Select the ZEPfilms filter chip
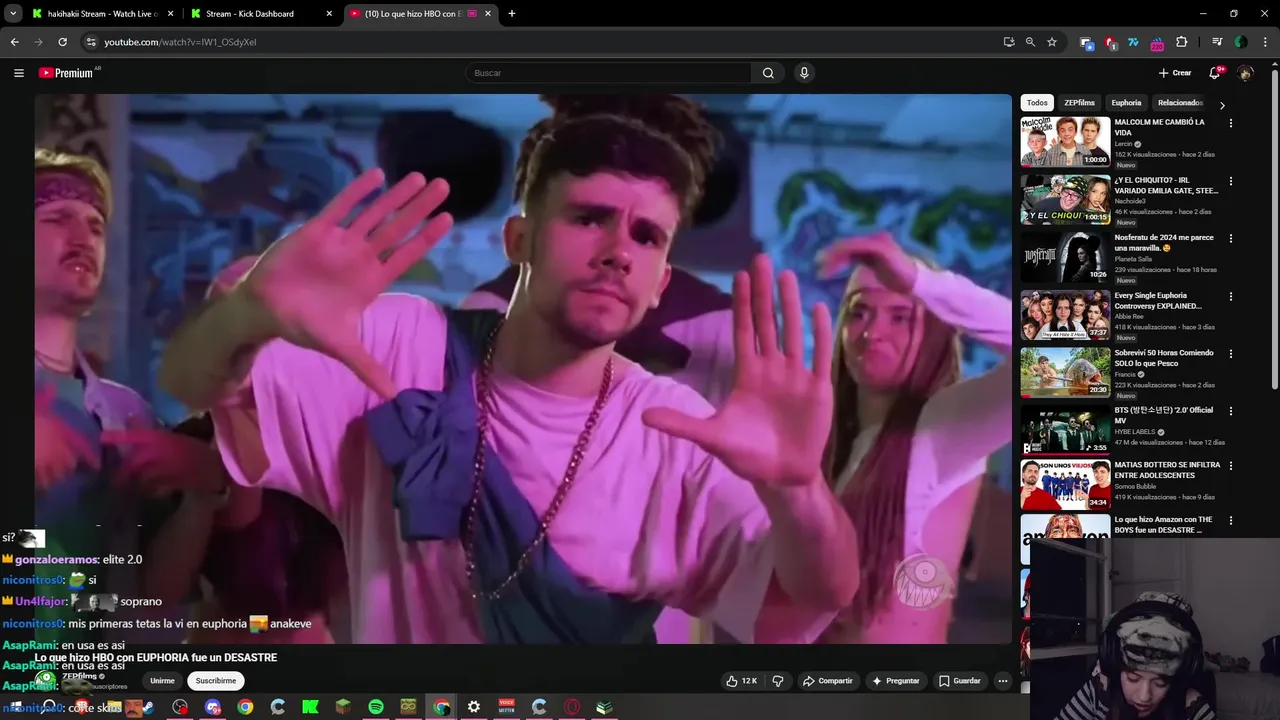The image size is (1280, 720). [1079, 103]
